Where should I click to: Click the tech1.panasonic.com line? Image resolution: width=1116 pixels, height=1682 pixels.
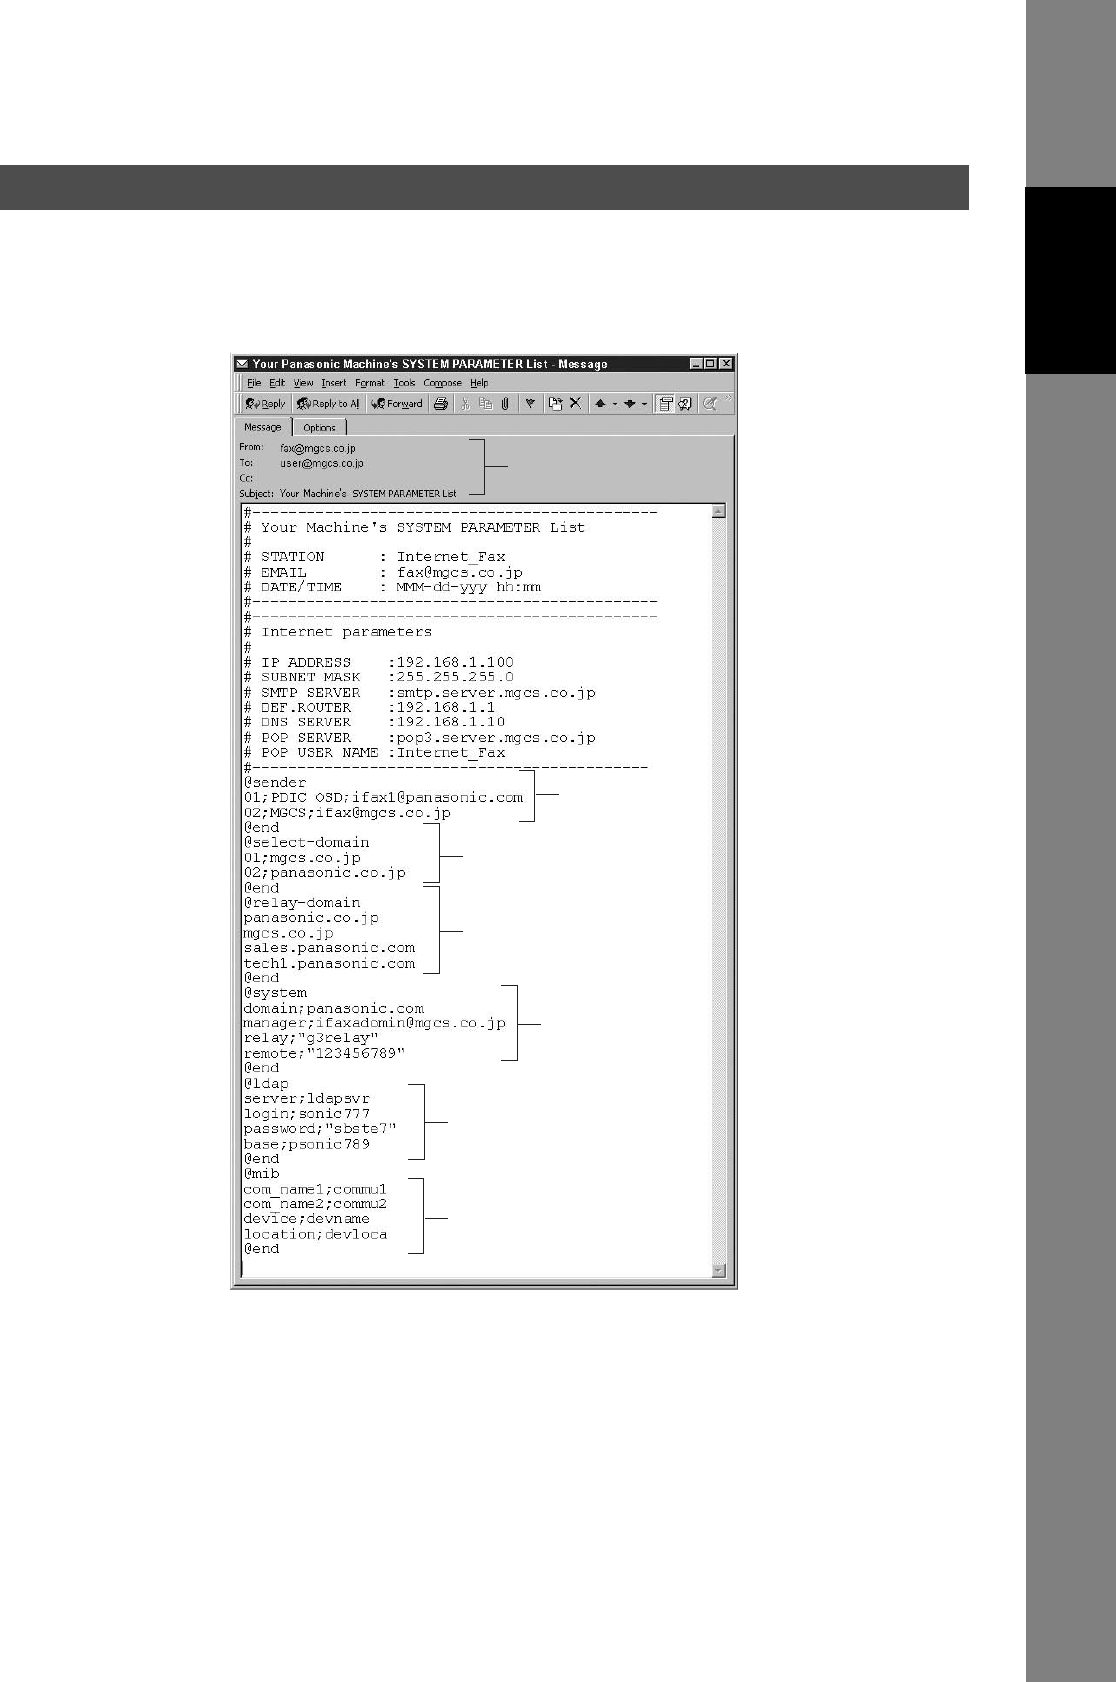coord(330,964)
